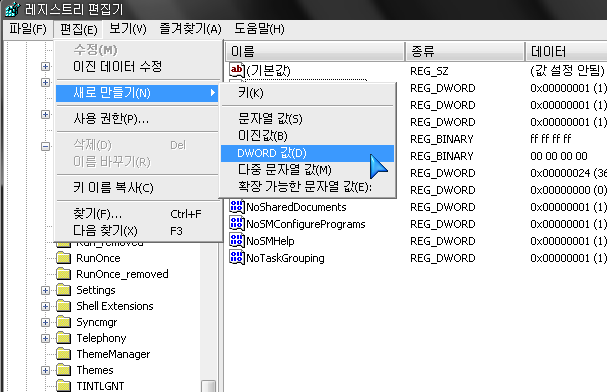Choose 키 이름 복사(C) menu entry

click(137, 188)
